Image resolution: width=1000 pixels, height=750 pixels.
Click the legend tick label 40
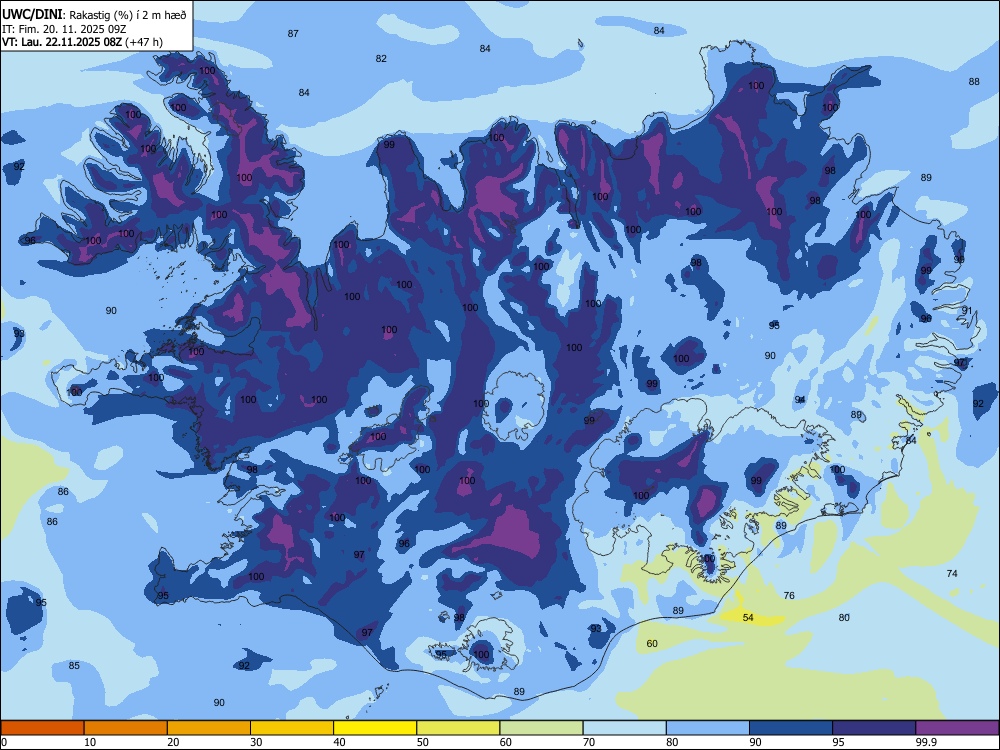[339, 742]
